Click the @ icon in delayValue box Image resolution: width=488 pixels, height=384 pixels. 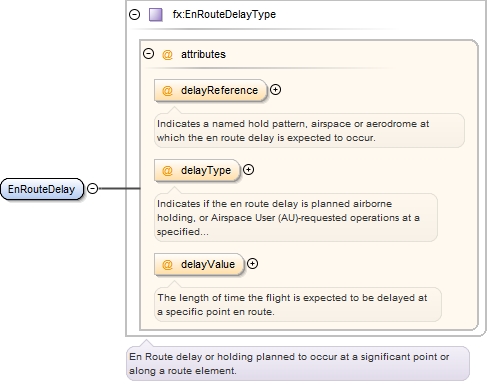(x=167, y=264)
